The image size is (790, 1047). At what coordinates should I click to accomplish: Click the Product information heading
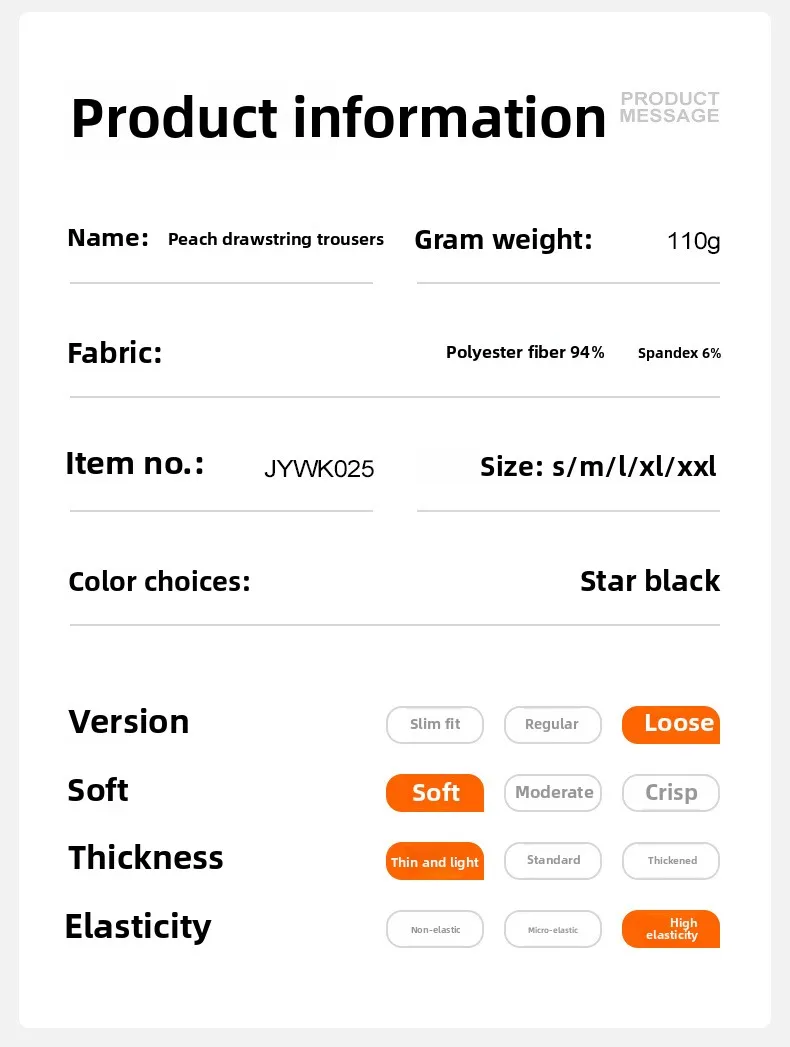coord(338,118)
